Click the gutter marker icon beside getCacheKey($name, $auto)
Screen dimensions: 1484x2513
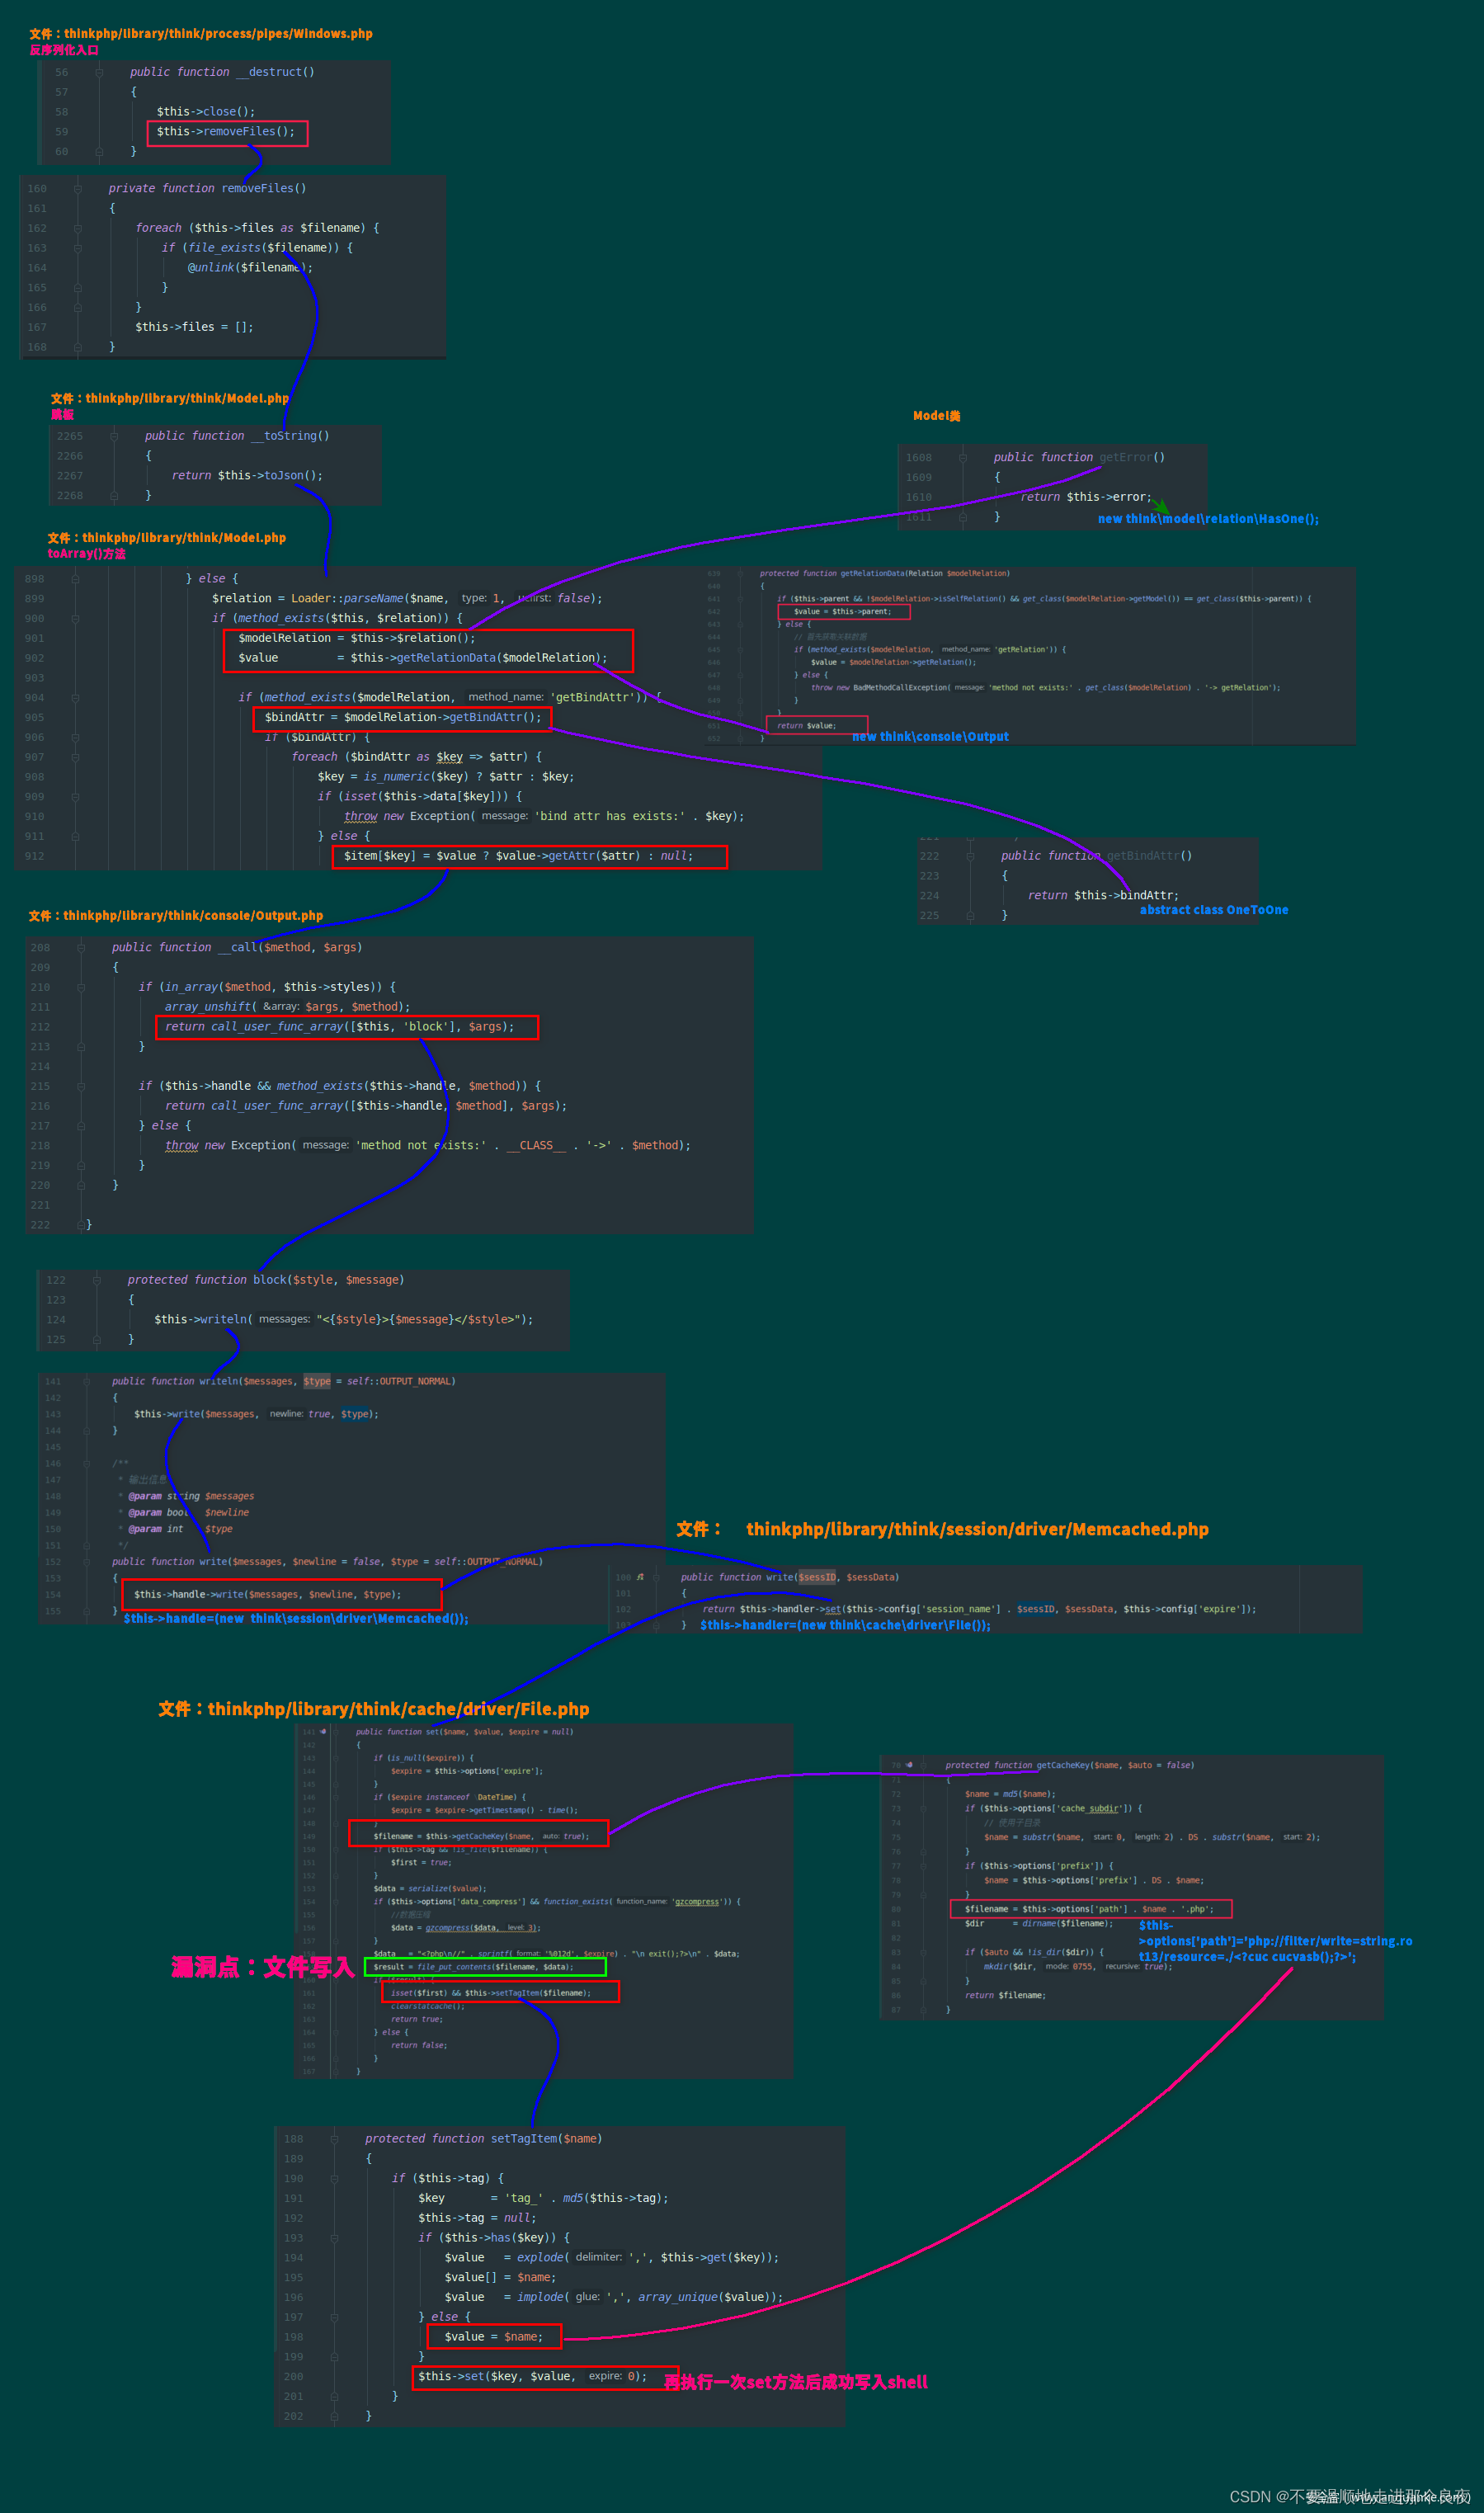click(x=909, y=1765)
